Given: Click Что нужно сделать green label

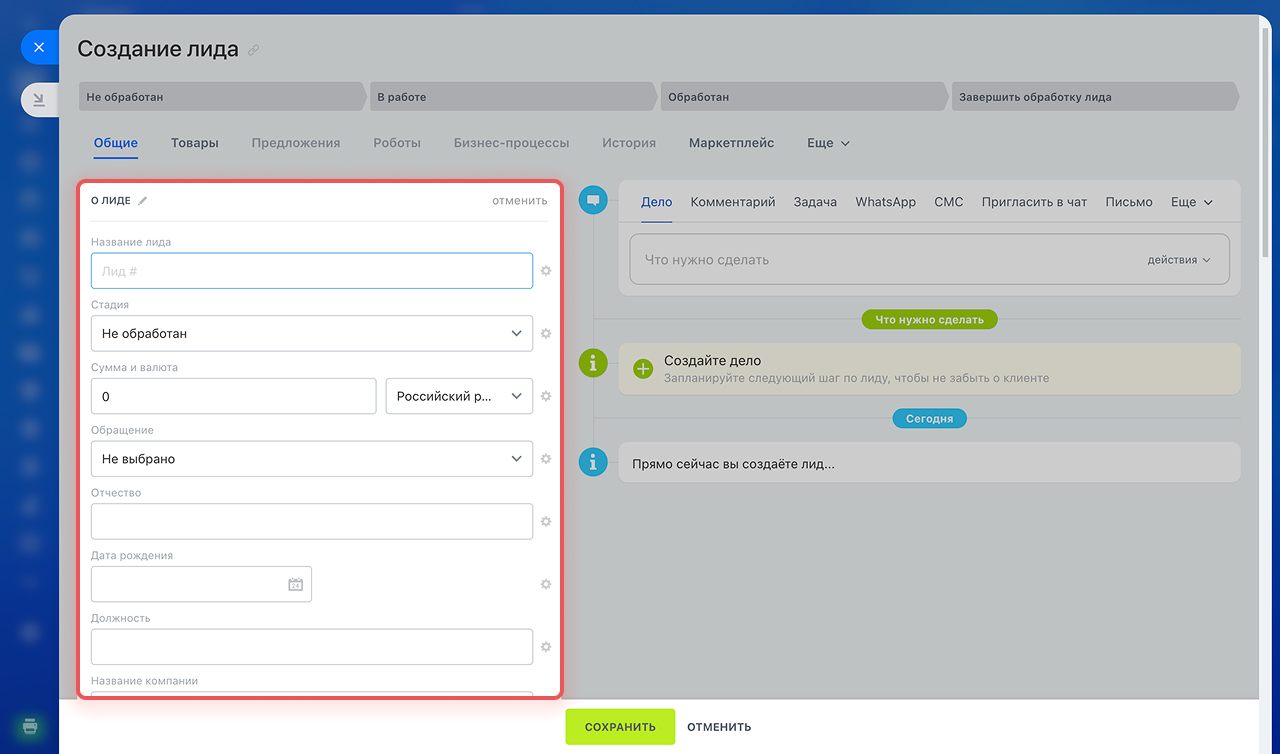Looking at the screenshot, I should (x=930, y=320).
